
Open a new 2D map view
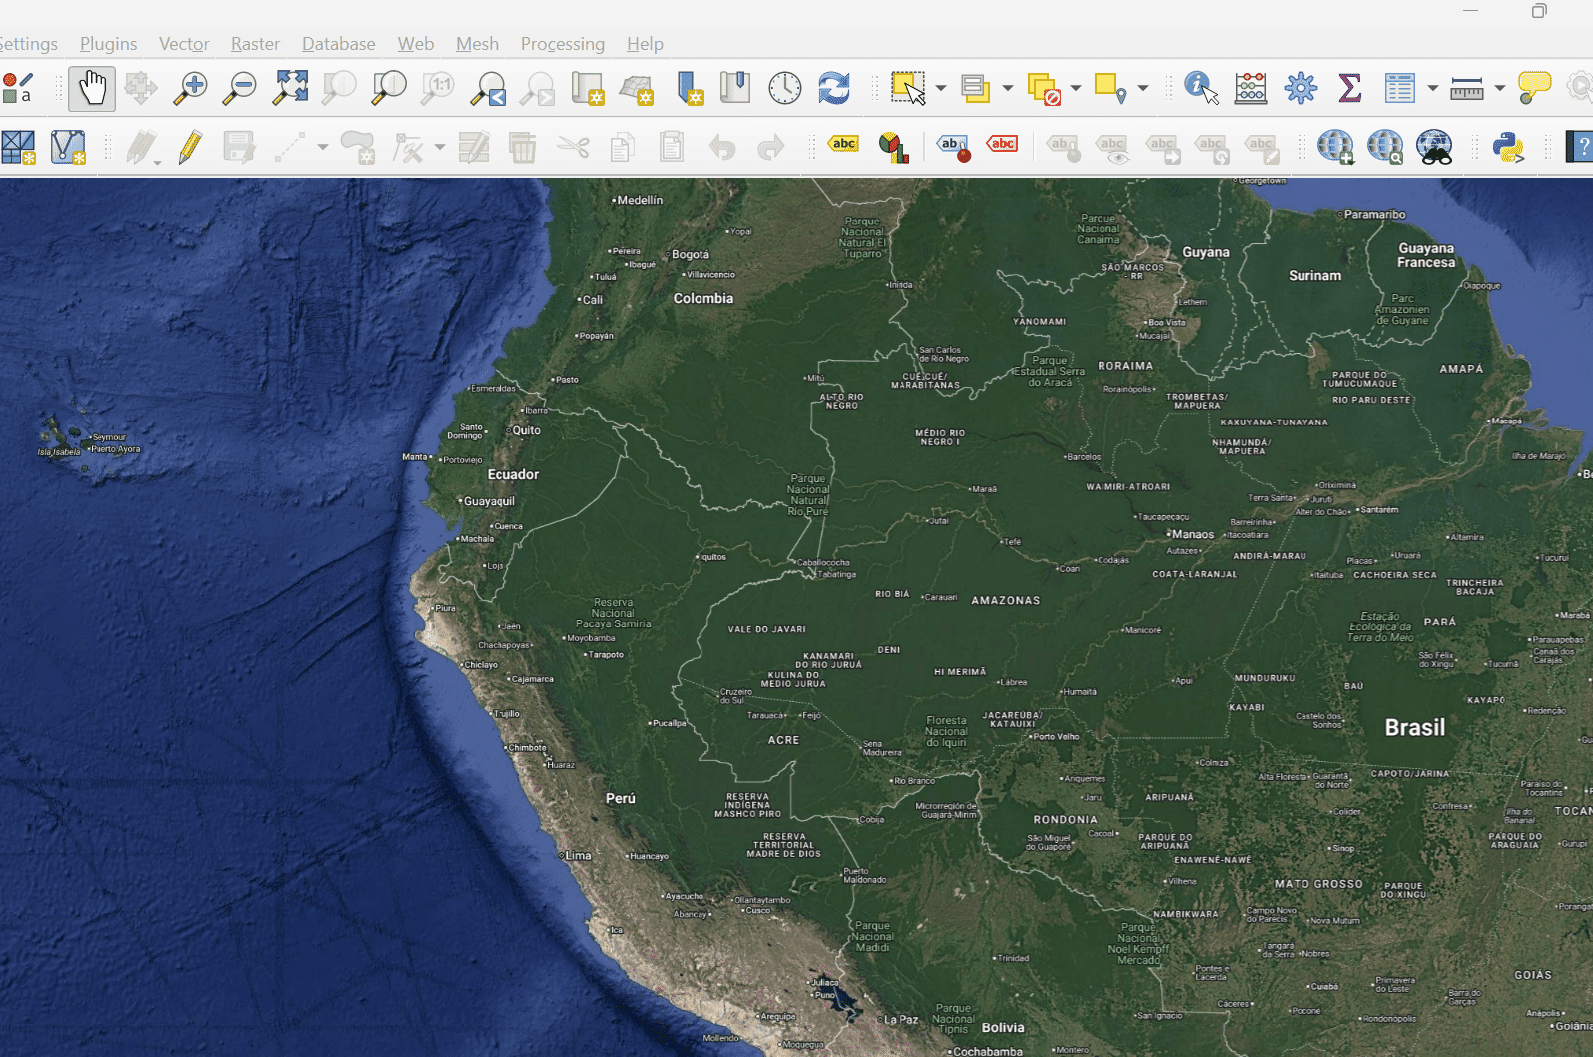(x=588, y=88)
